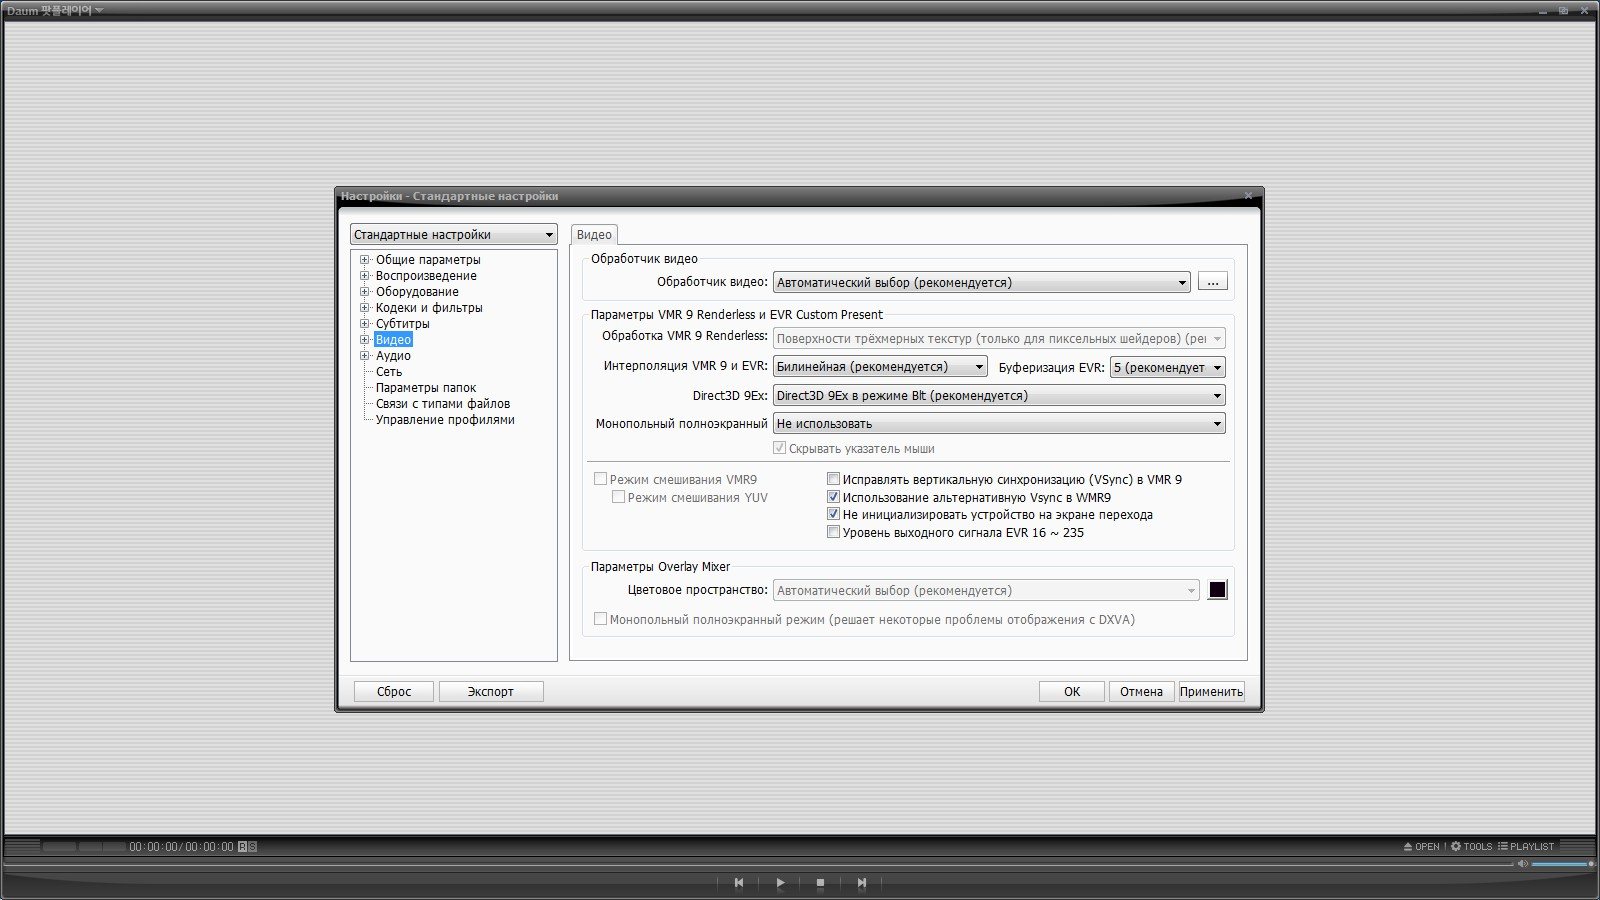Uncheck alternative Vsync in WMR9 option
Image resolution: width=1600 pixels, height=900 pixels.
tap(833, 497)
